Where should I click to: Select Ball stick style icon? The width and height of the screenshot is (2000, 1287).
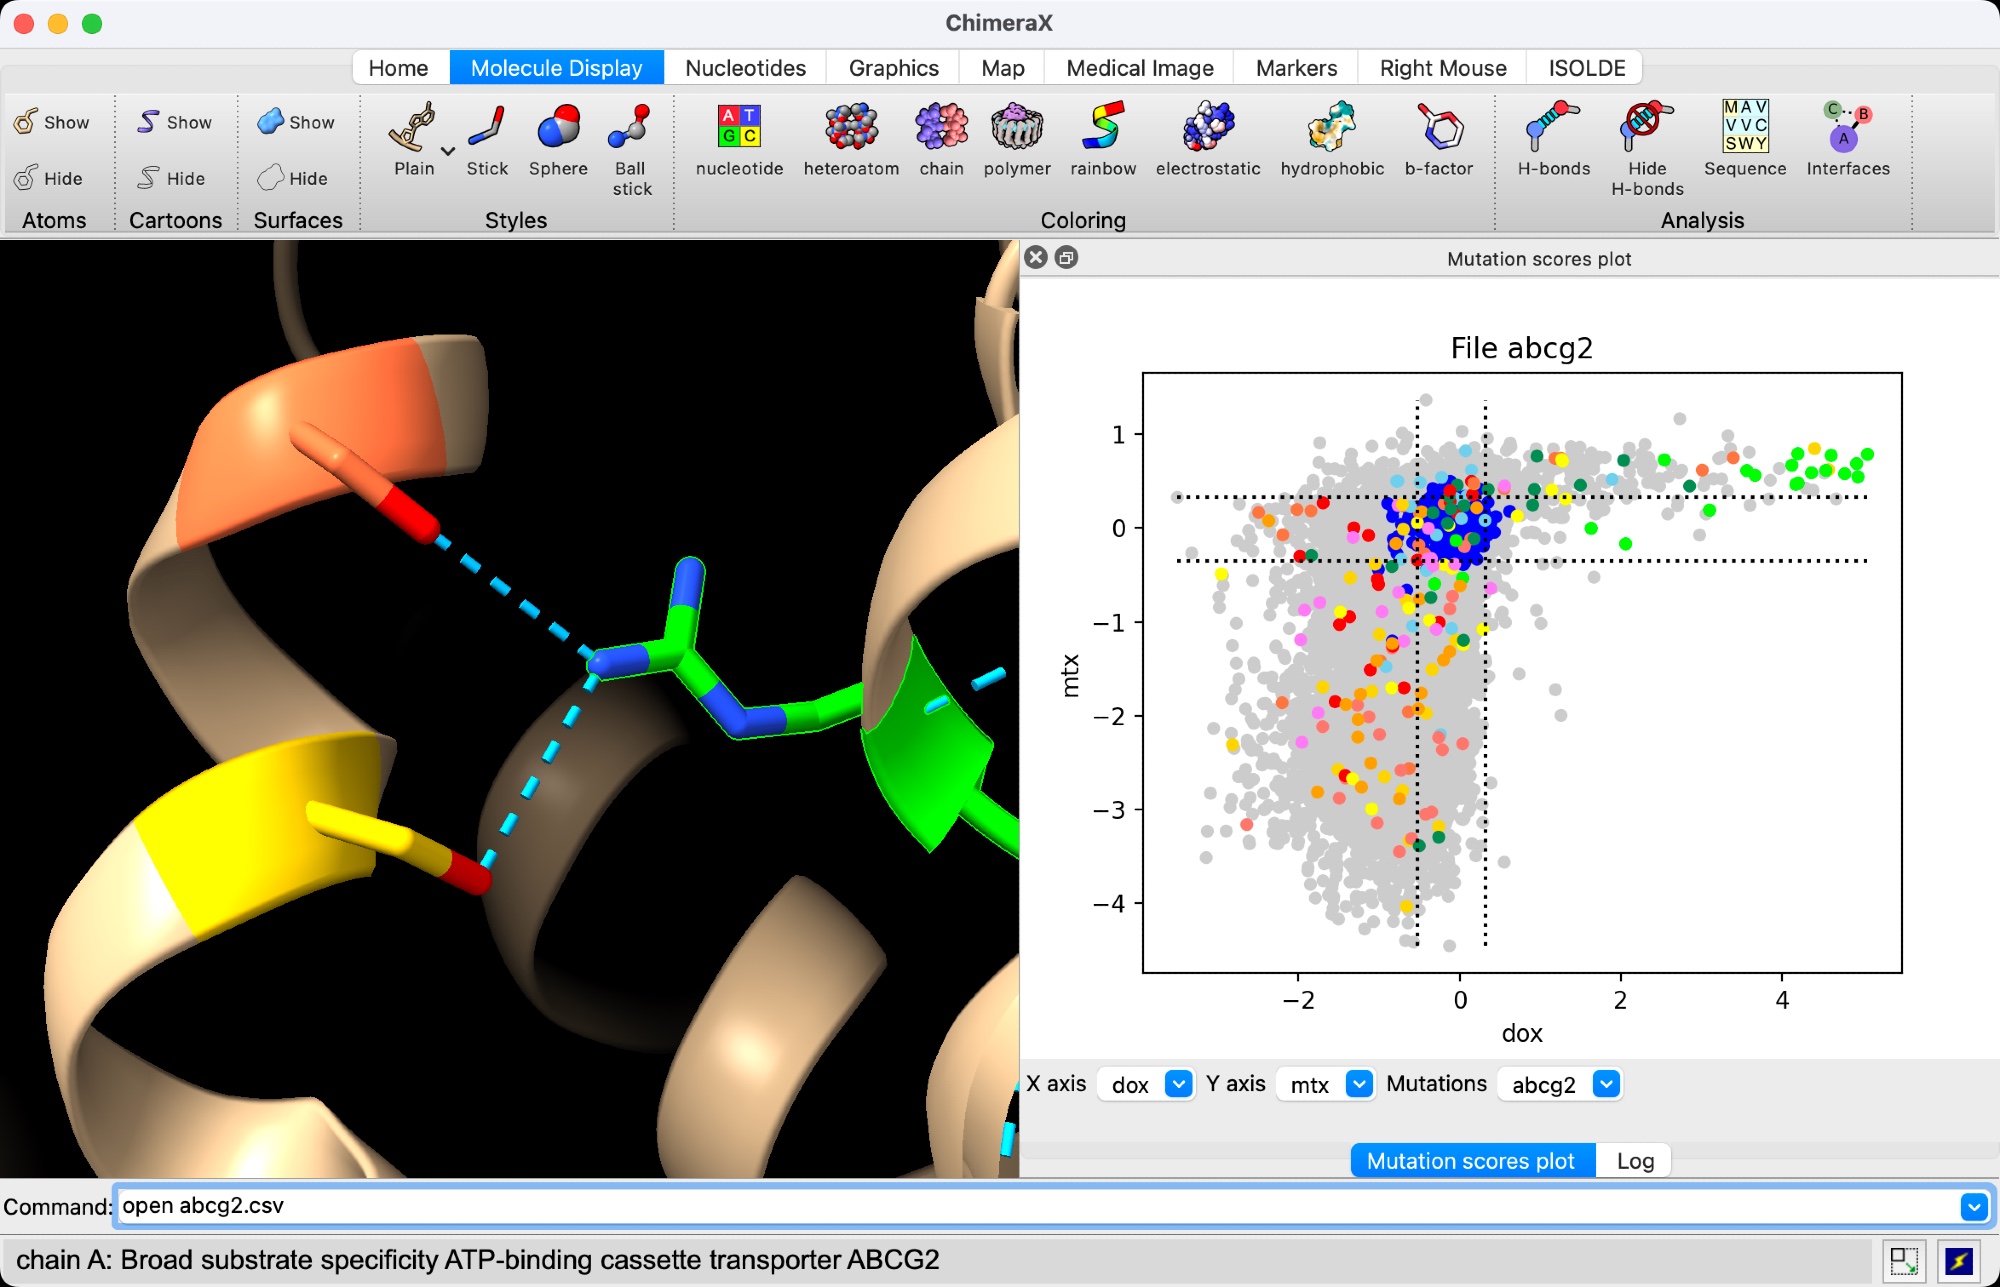(631, 130)
